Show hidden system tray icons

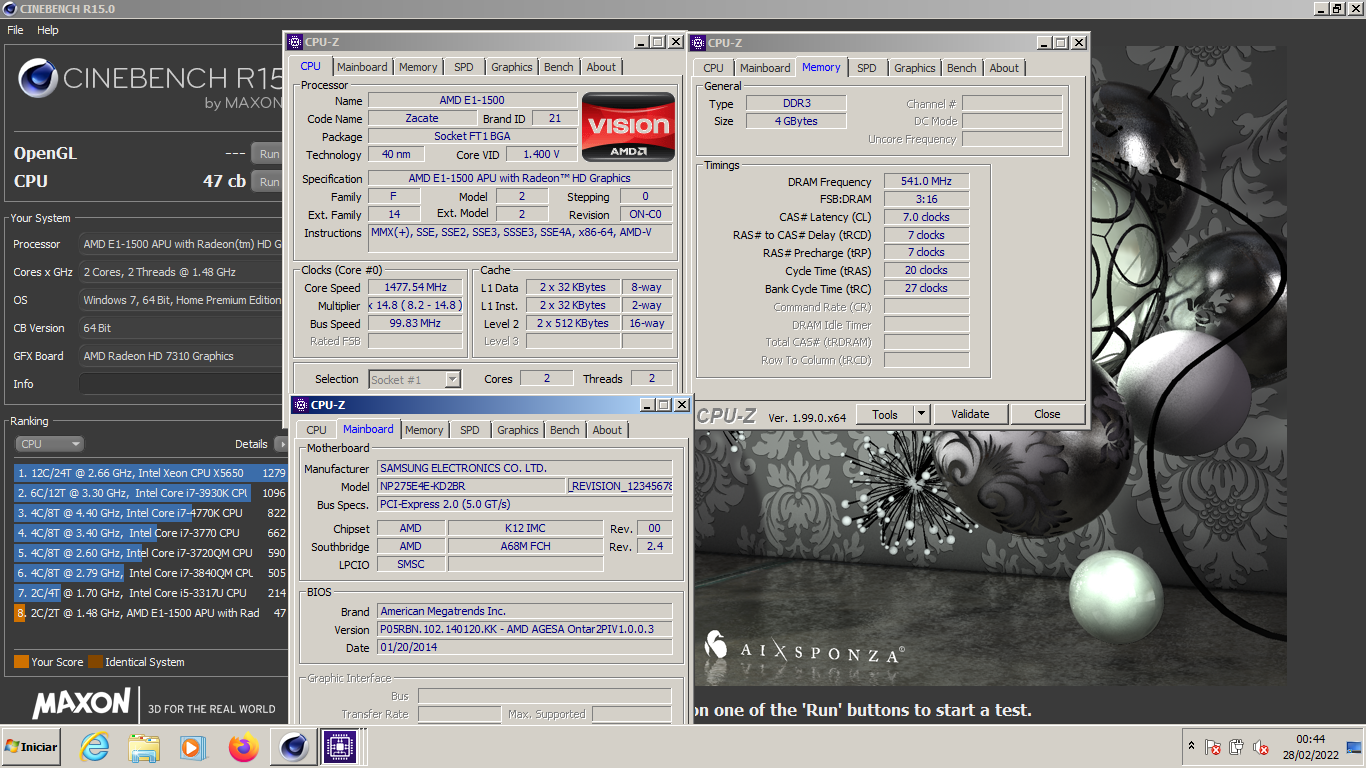(x=1190, y=747)
